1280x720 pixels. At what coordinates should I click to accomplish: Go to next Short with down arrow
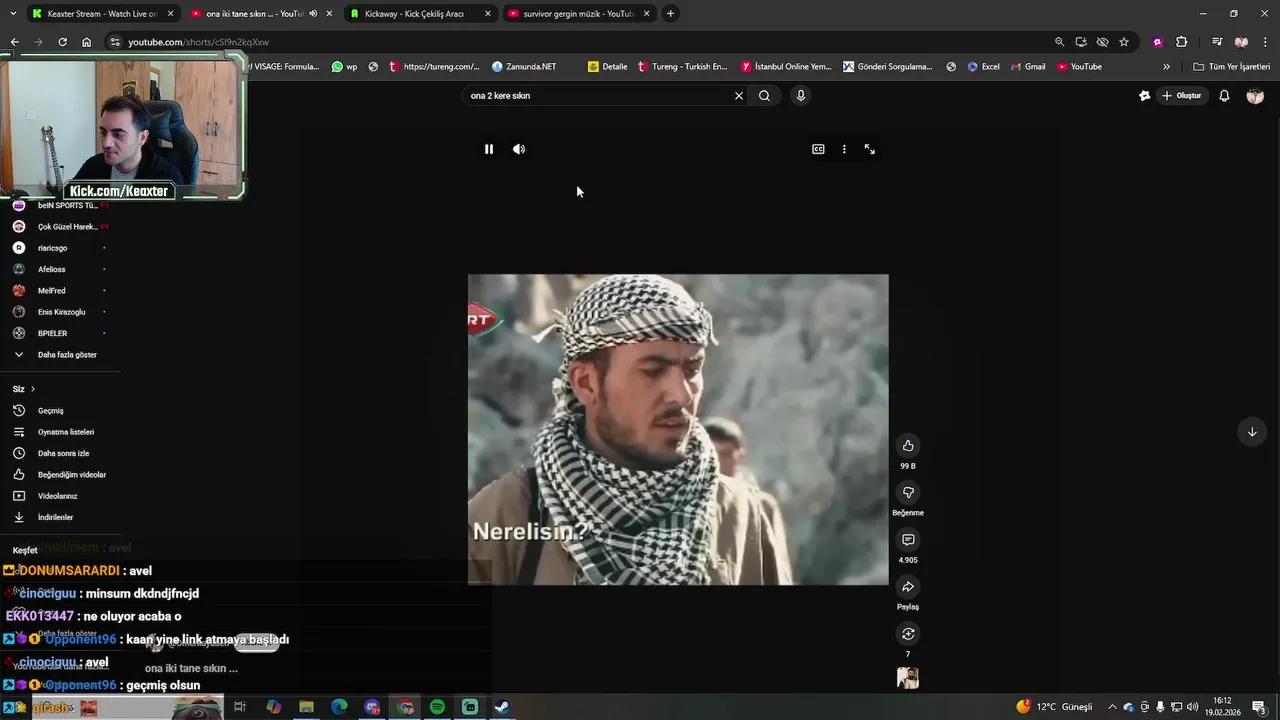point(1252,432)
